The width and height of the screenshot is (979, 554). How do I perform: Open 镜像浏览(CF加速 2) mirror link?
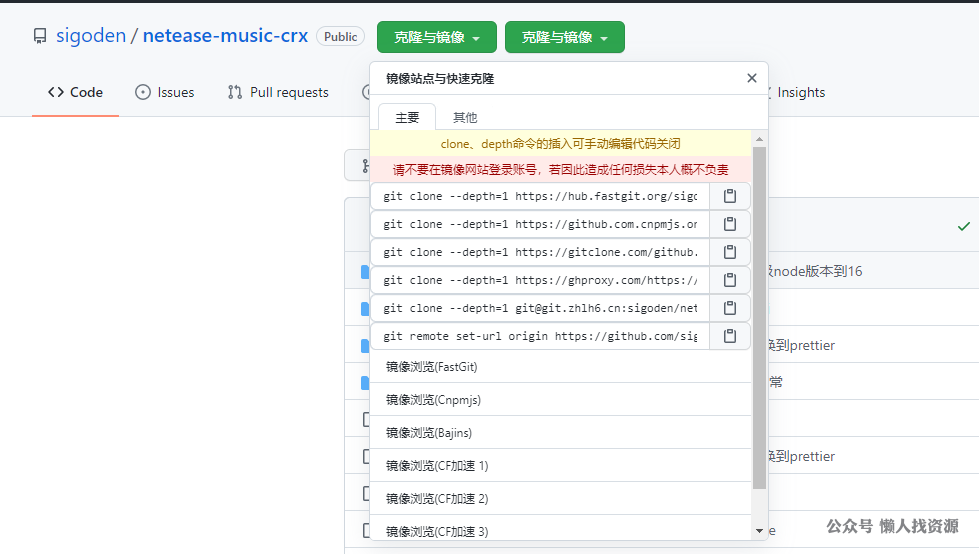(x=561, y=498)
